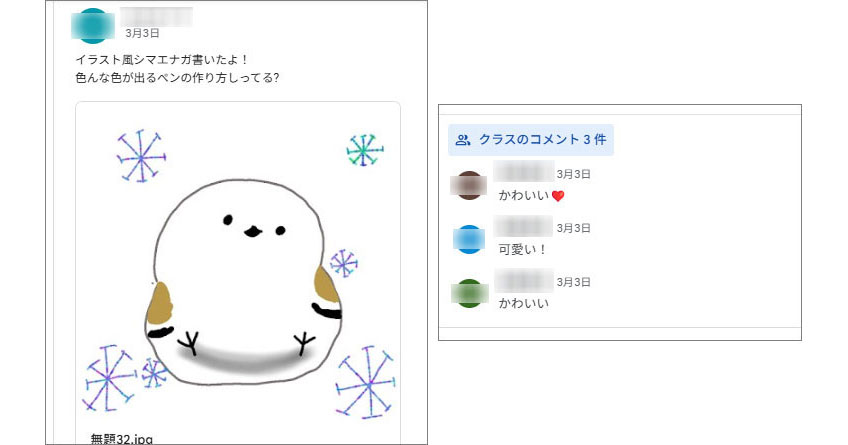Click the 3月3日 date of second comment
This screenshot has height=445, width=848.
pos(573,228)
